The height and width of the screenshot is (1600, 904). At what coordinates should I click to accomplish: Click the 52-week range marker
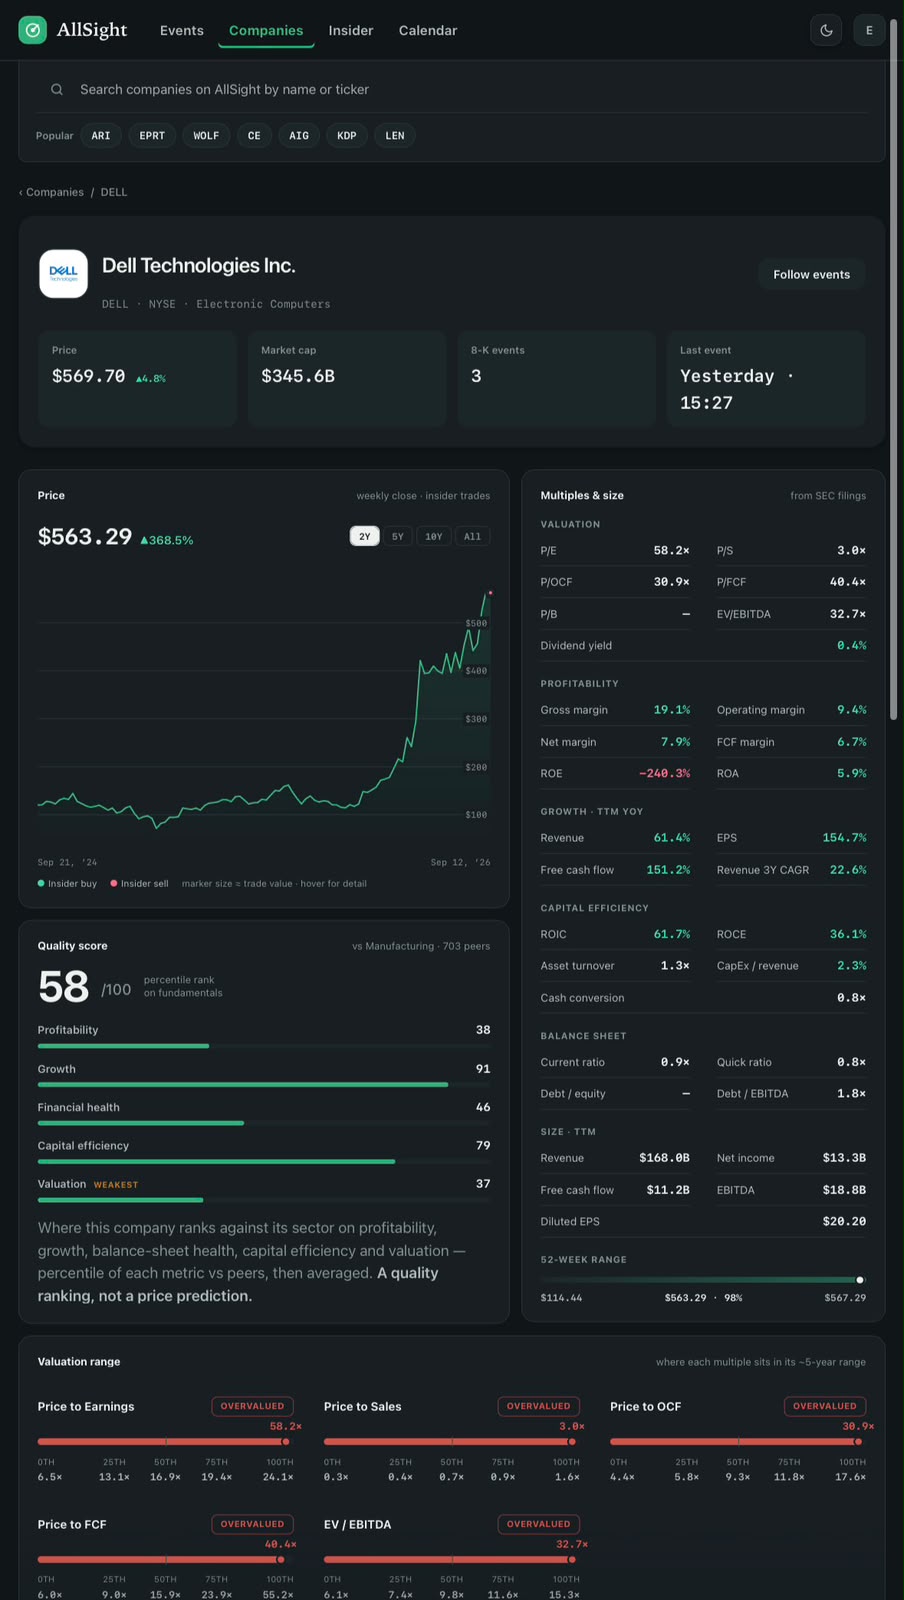tap(860, 1280)
